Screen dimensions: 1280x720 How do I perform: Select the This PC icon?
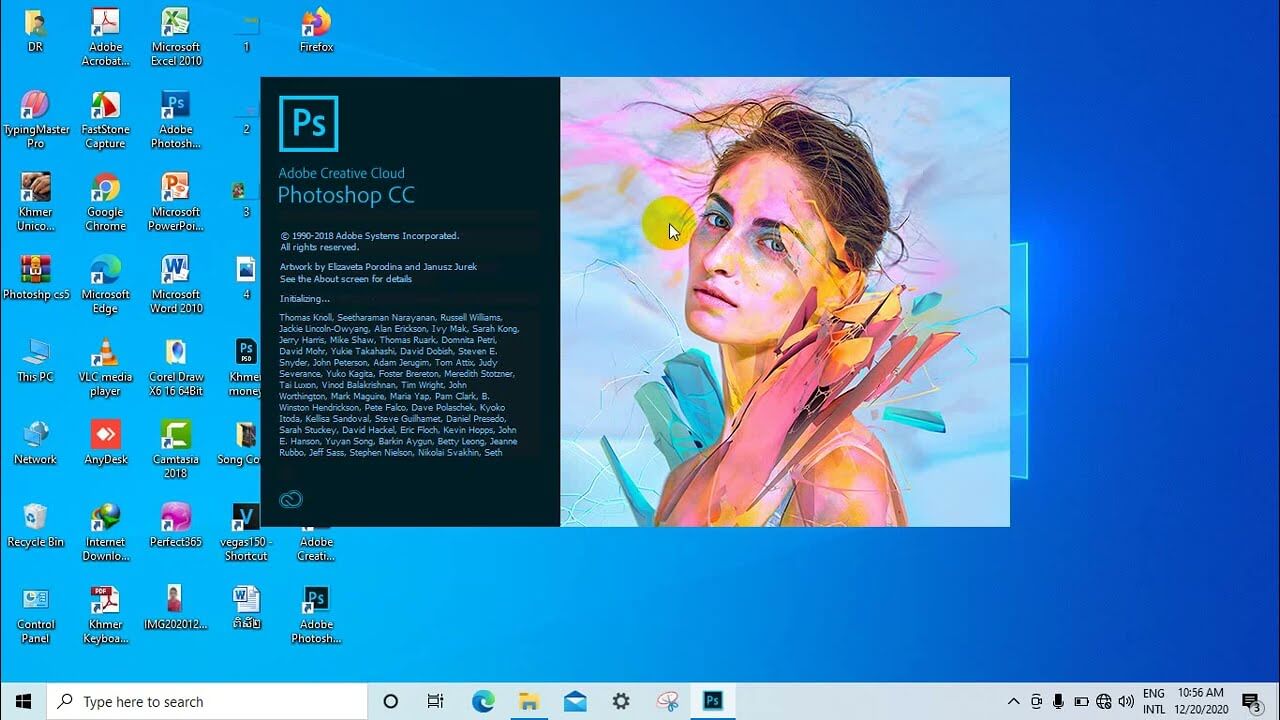35,361
